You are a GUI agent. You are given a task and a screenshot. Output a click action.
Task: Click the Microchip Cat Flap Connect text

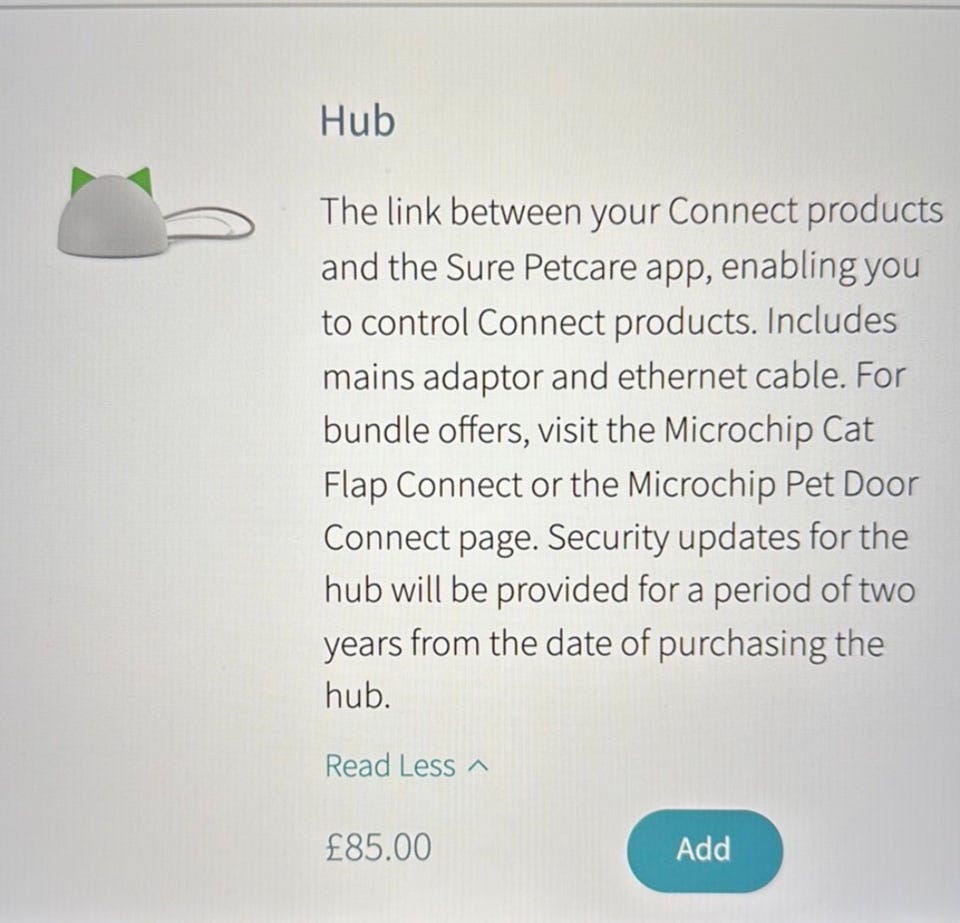(x=598, y=457)
